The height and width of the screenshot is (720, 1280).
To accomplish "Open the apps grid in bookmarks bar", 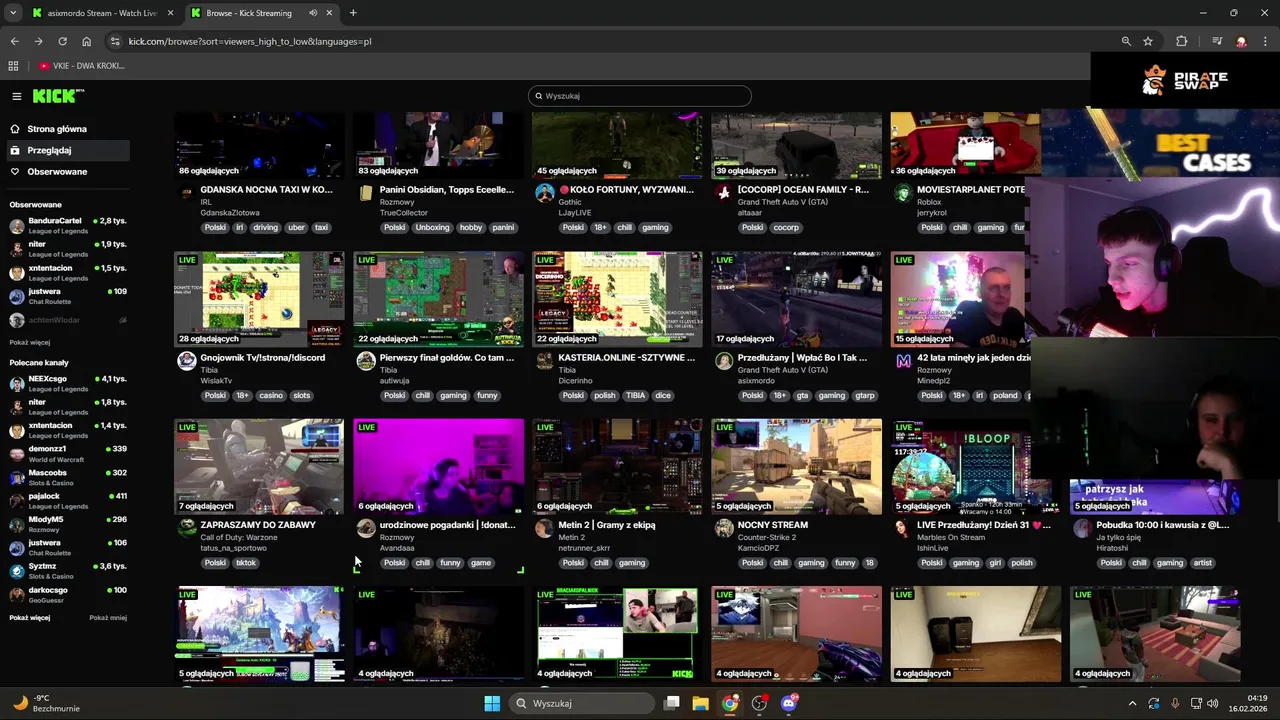I will tap(13, 66).
